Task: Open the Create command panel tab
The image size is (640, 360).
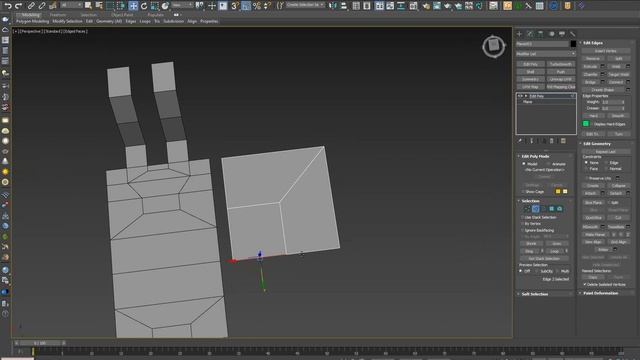Action: pos(520,34)
